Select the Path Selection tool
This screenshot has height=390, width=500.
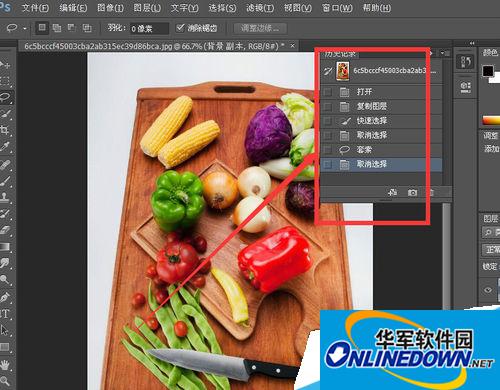5,330
